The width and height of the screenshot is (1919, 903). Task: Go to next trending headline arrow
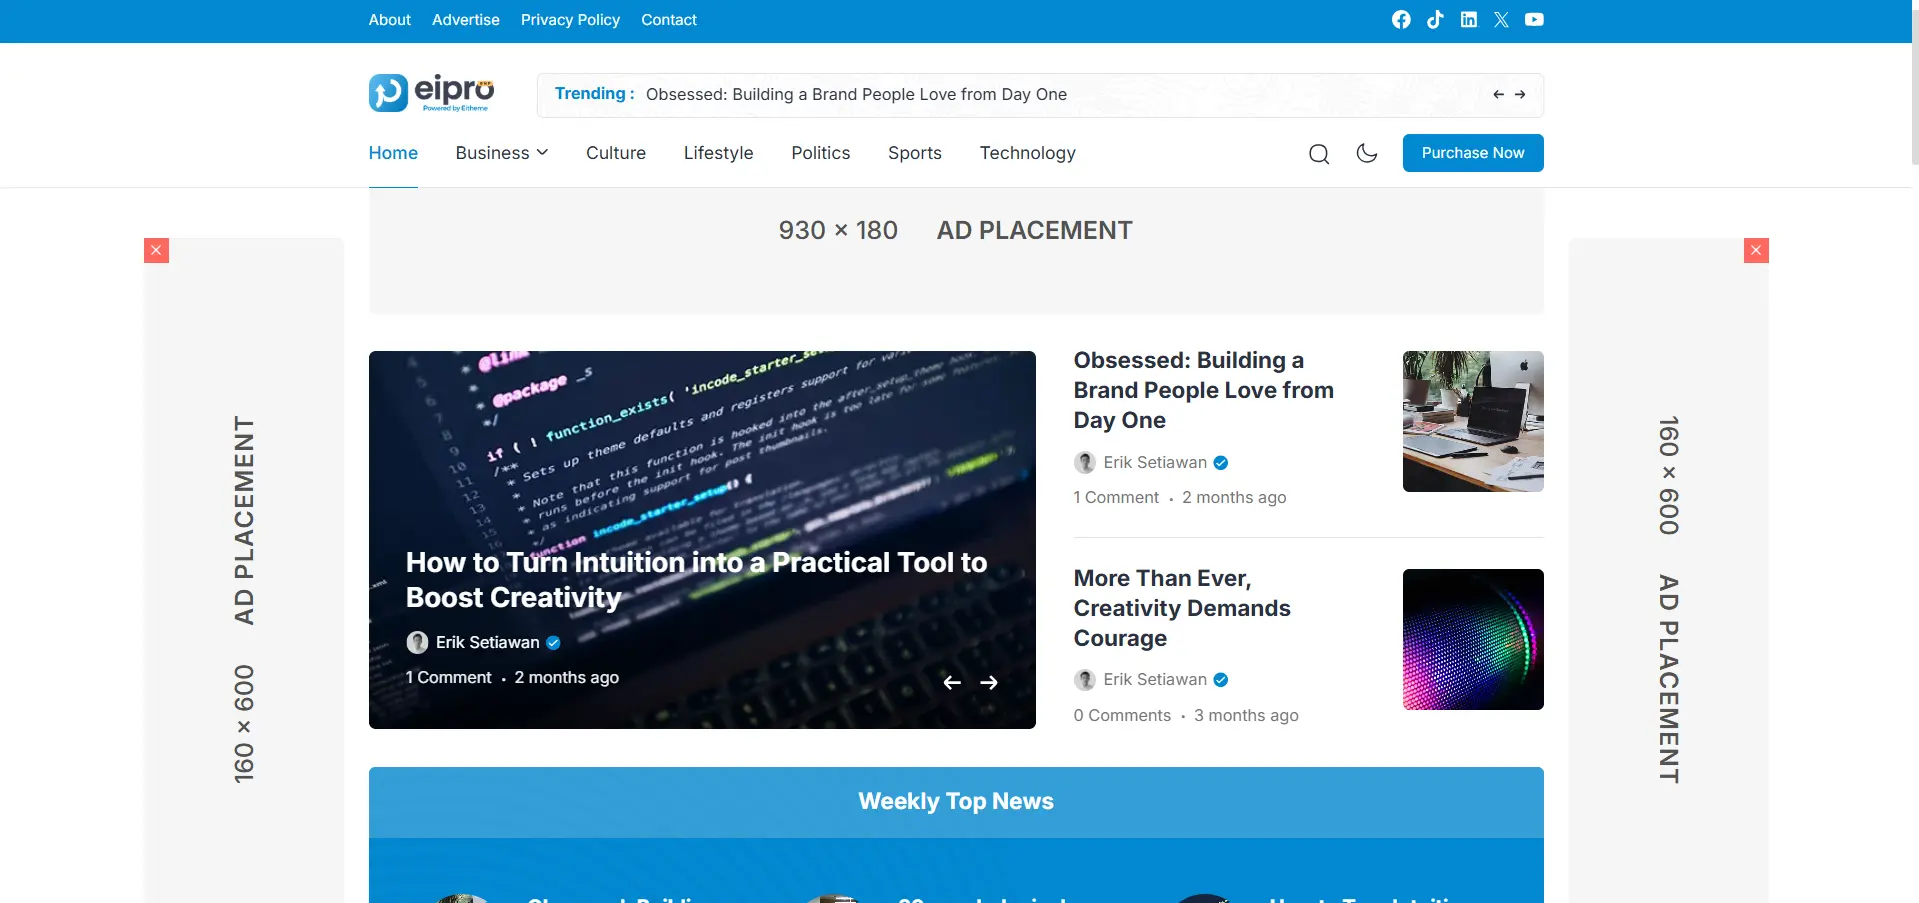pyautogui.click(x=1520, y=95)
